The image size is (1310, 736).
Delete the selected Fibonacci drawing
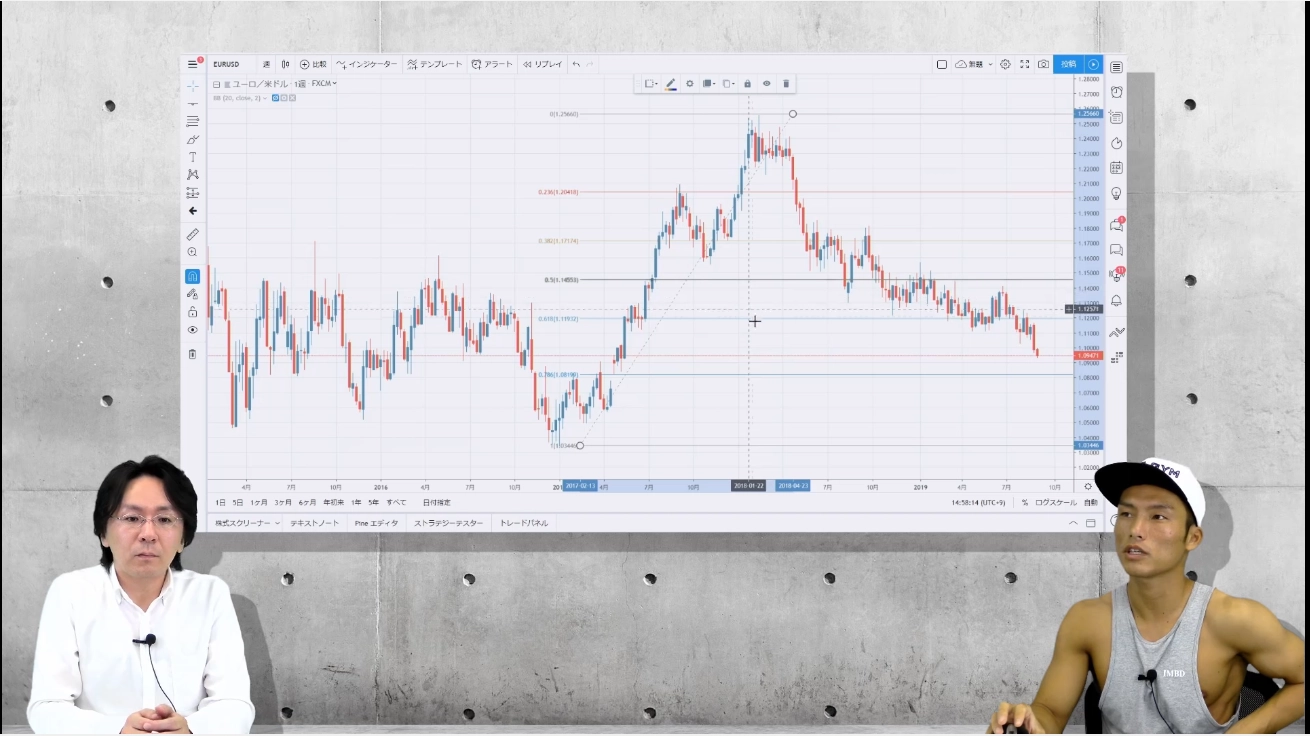pyautogui.click(x=786, y=84)
